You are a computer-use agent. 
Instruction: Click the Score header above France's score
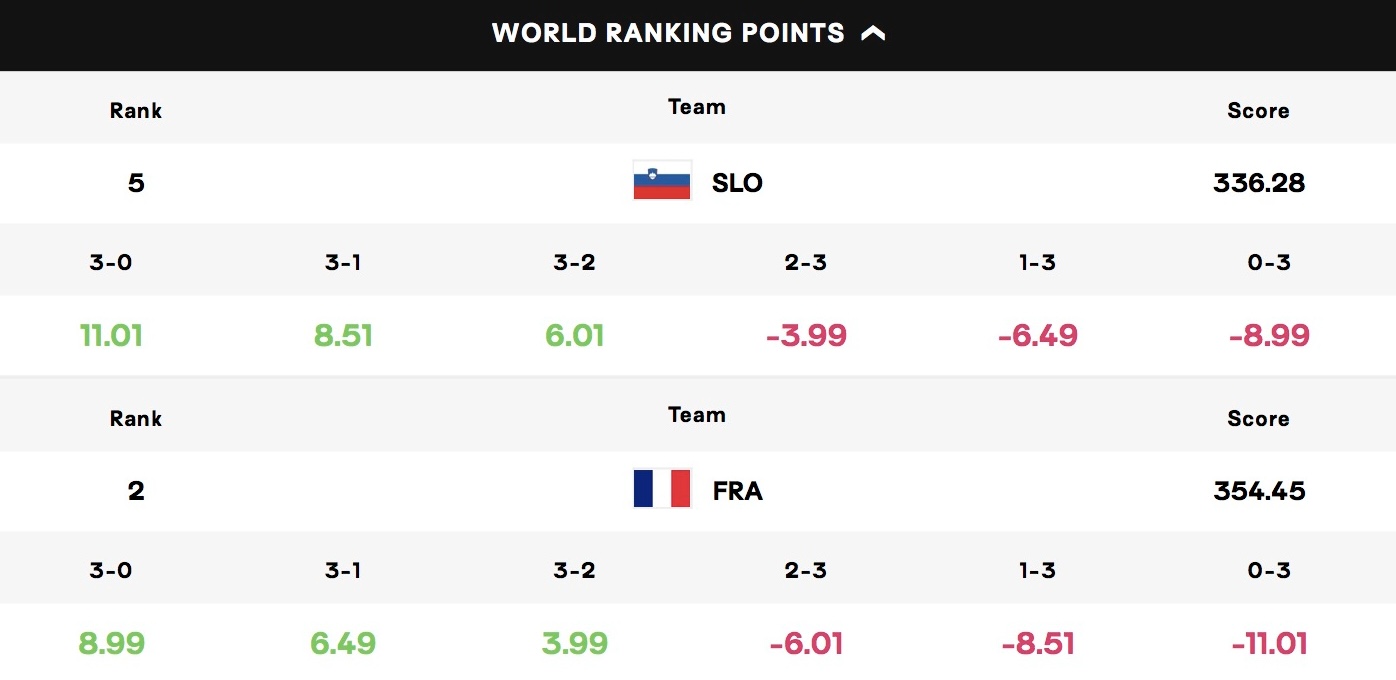[1258, 419]
